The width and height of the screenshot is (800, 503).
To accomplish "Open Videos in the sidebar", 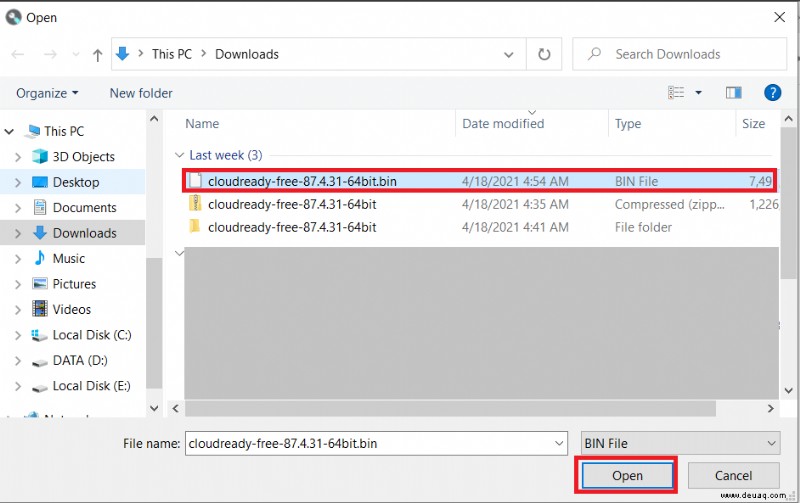I will (x=72, y=310).
